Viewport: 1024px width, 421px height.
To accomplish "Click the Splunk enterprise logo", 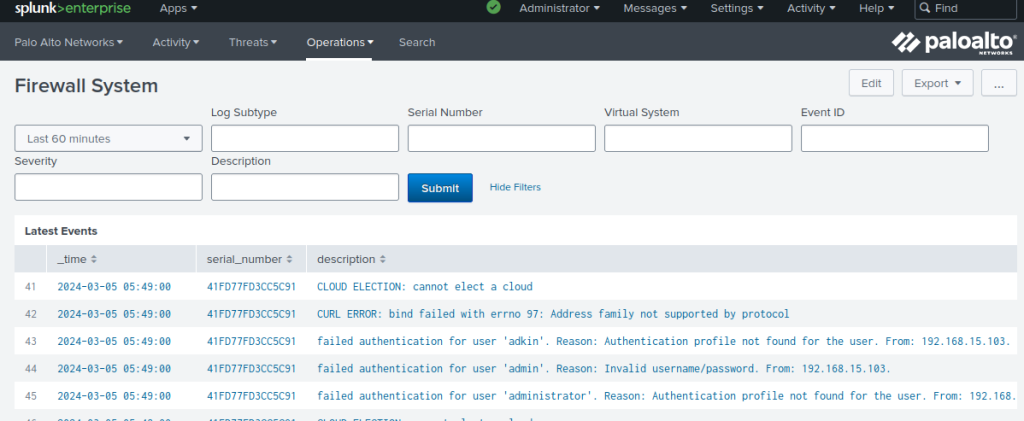I will [72, 8].
